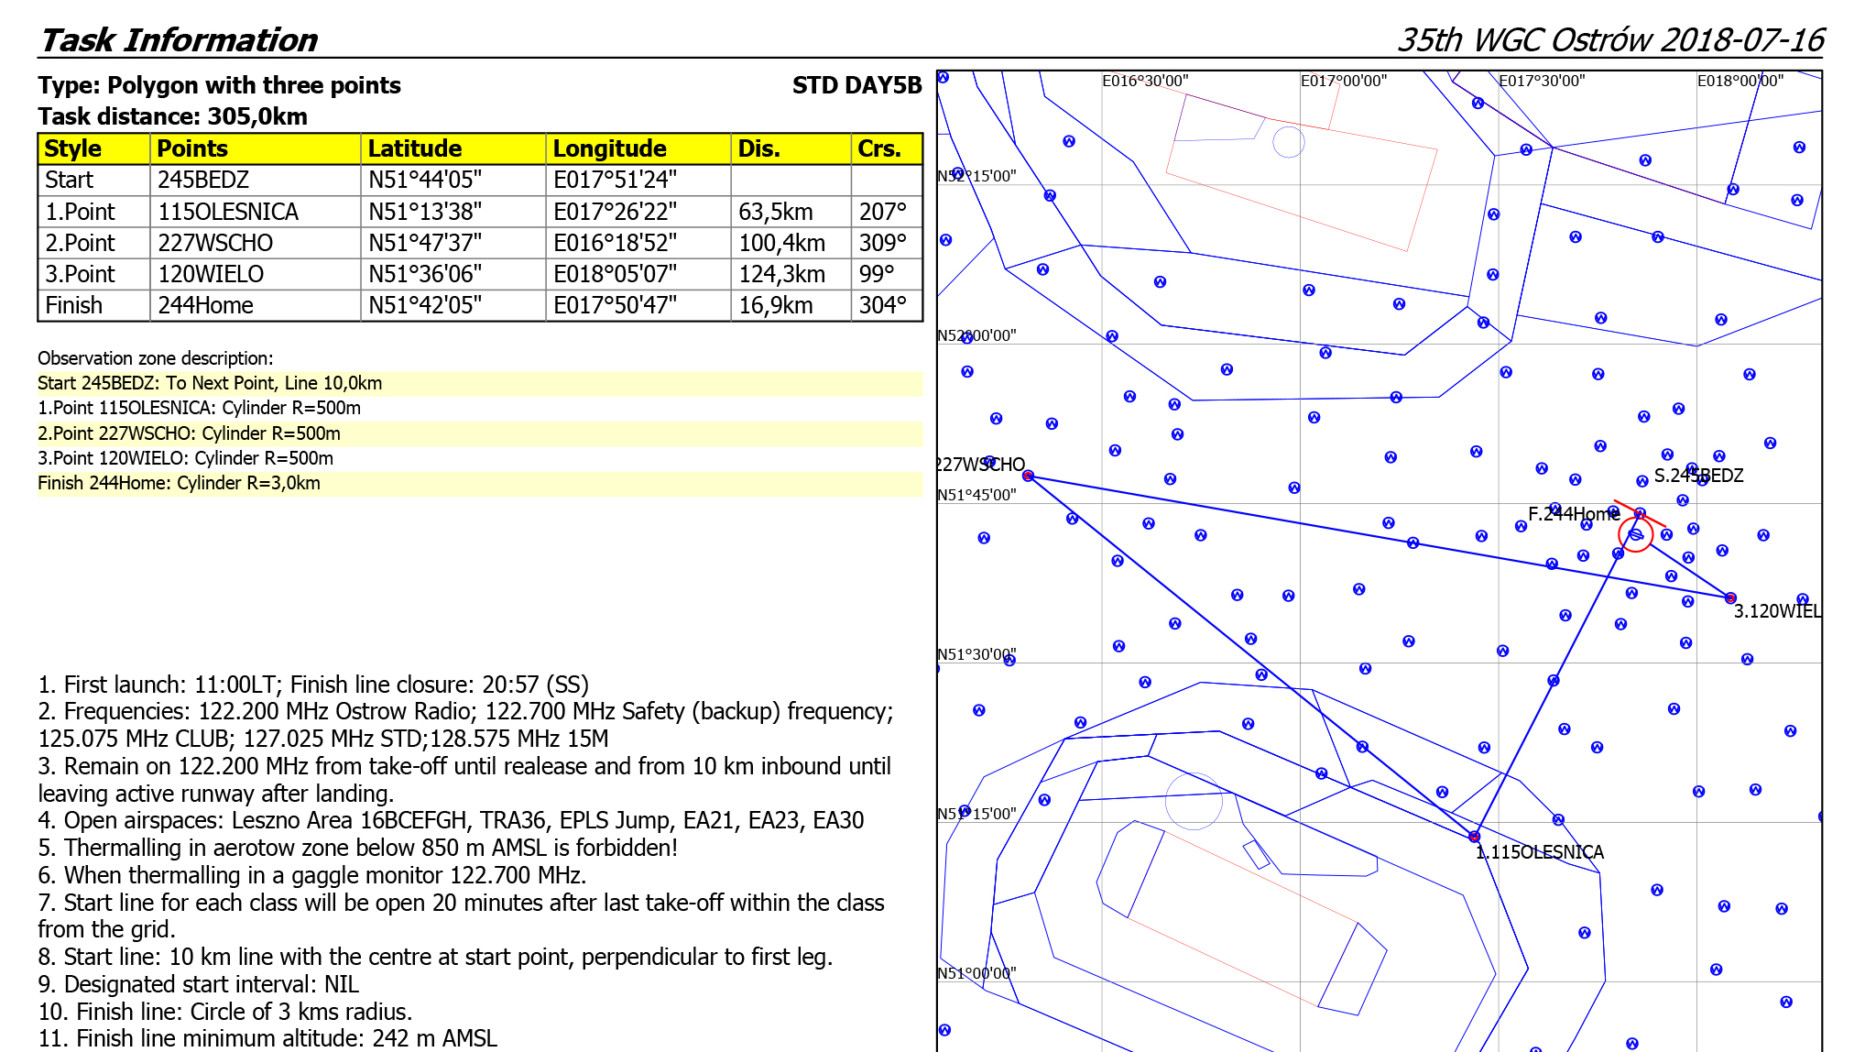
Task: Click the 227WSCHO turnpoint marker on map
Action: pyautogui.click(x=1028, y=476)
